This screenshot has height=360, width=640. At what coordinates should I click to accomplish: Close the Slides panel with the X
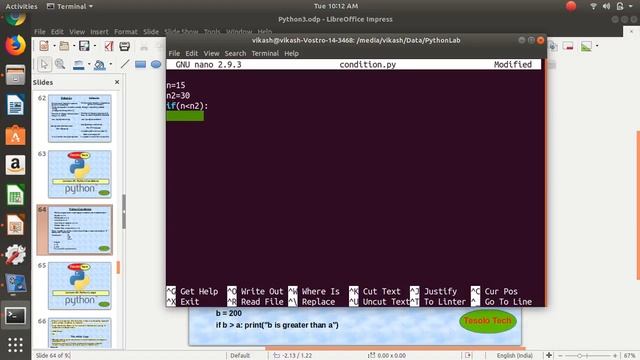pyautogui.click(x=117, y=82)
